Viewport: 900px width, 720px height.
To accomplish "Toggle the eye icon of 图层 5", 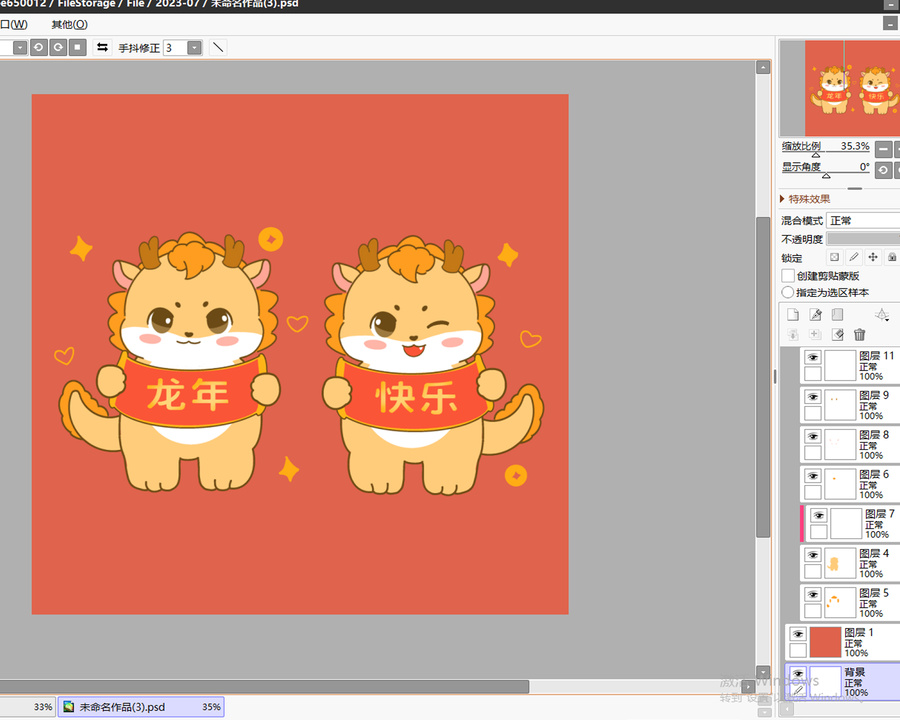I will pos(813,595).
